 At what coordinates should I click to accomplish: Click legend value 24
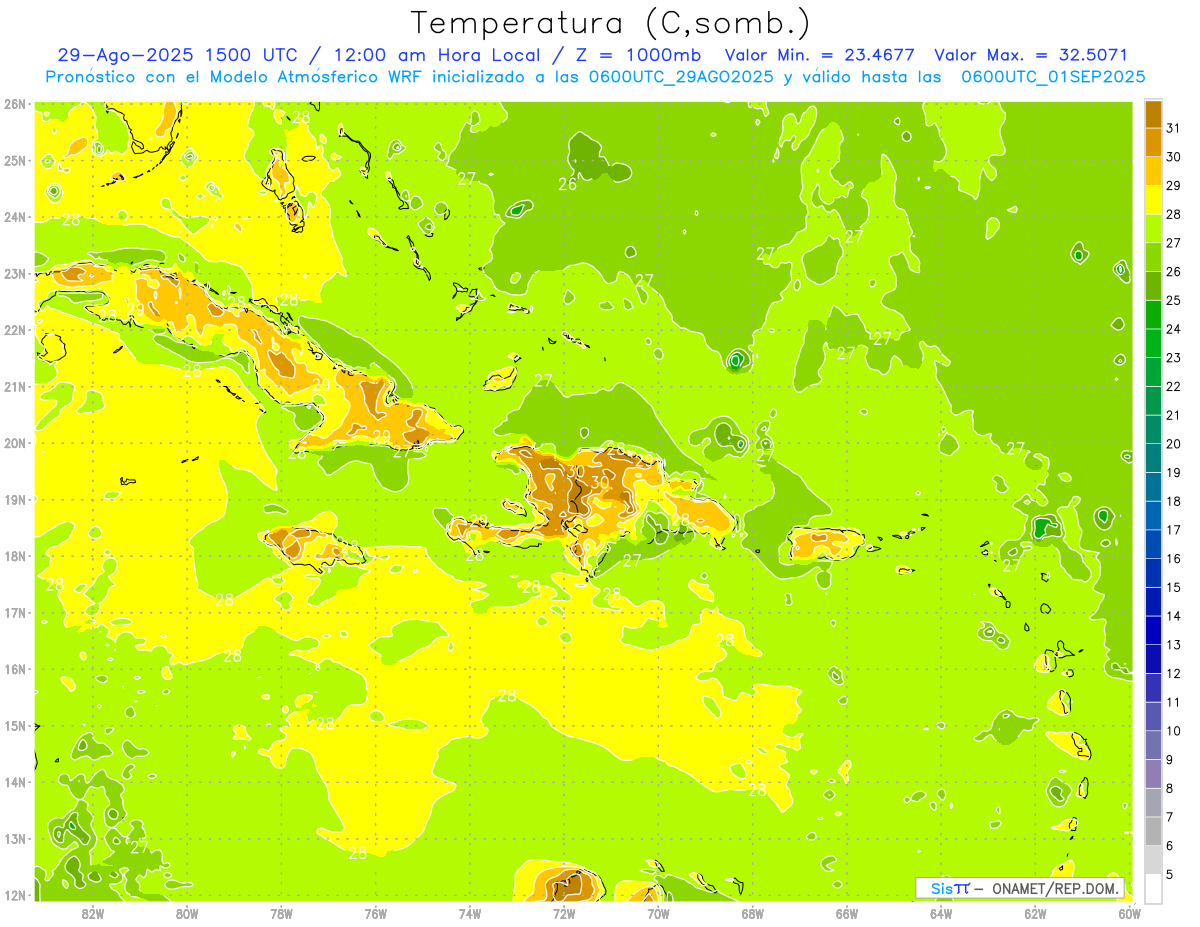(x=1174, y=329)
